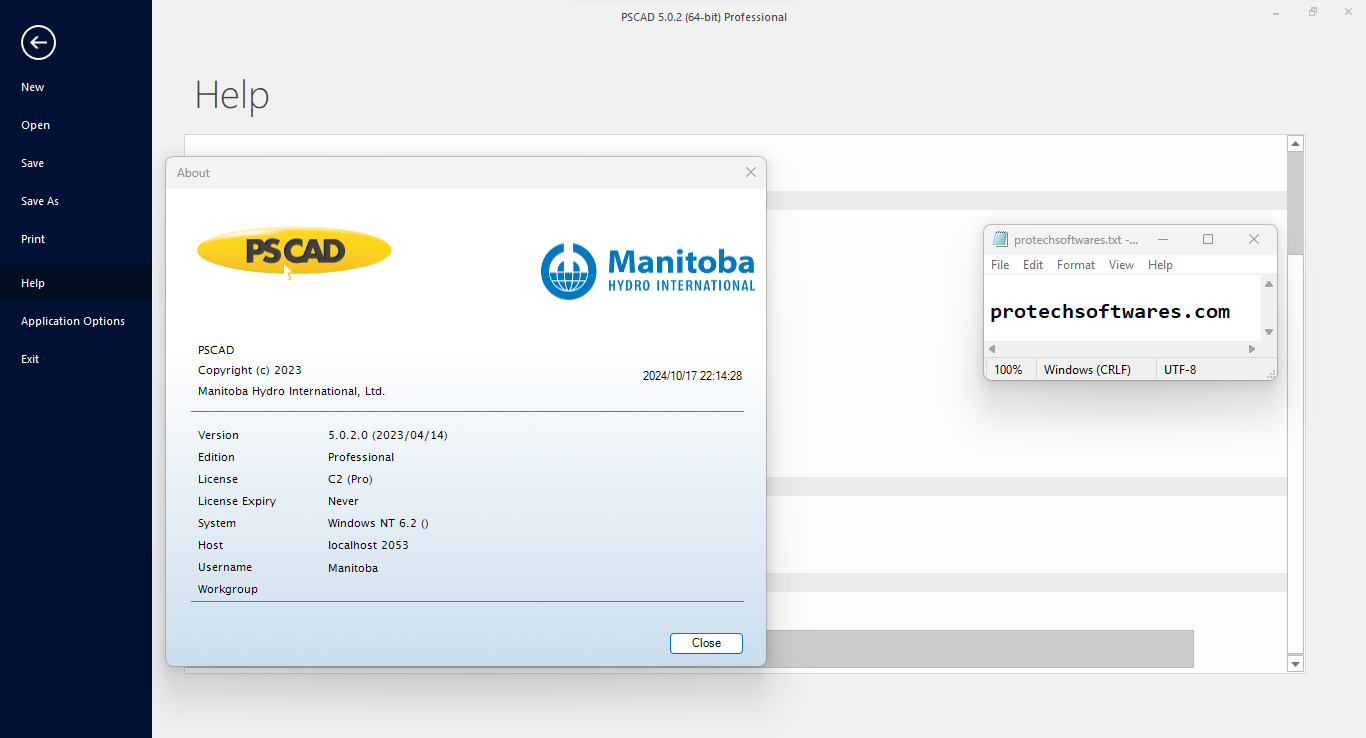Open Notepad Format menu
The height and width of the screenshot is (738, 1366).
click(1076, 265)
